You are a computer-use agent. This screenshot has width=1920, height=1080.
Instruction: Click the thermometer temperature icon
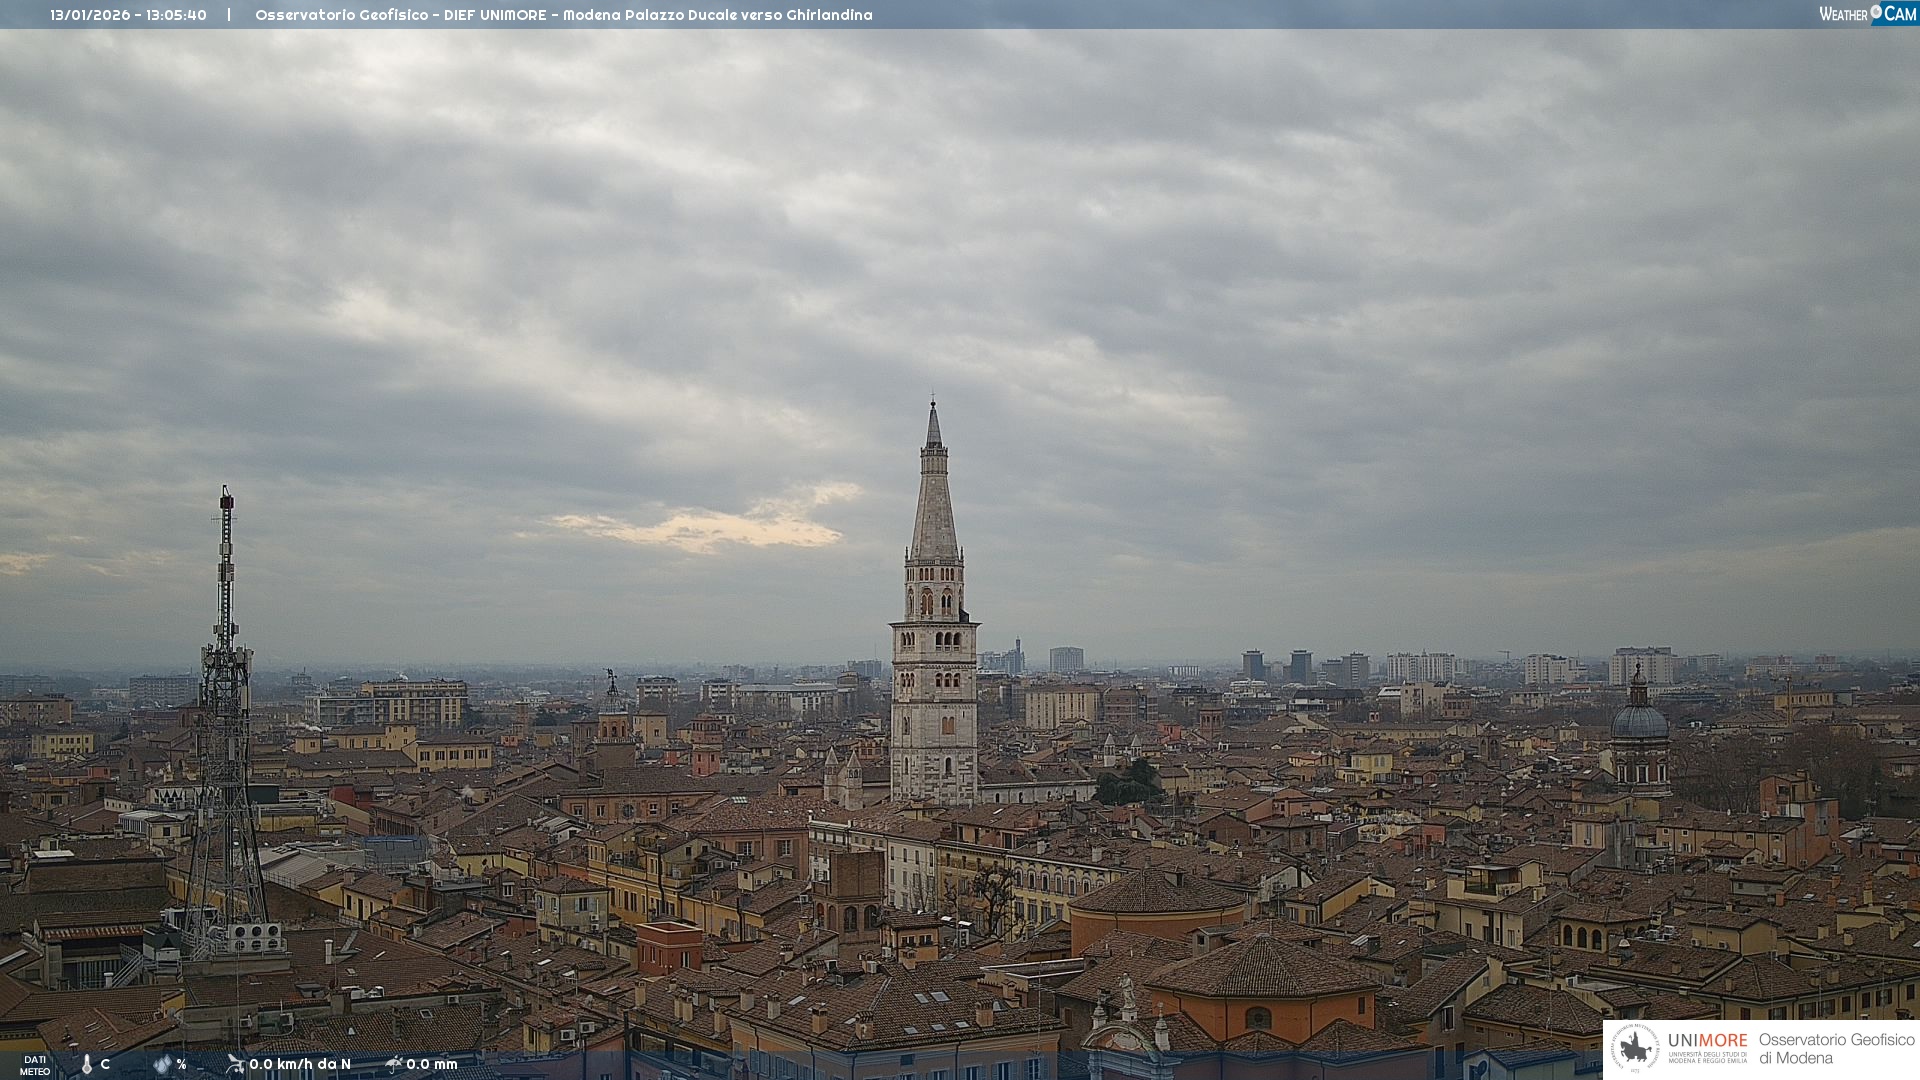click(87, 1064)
